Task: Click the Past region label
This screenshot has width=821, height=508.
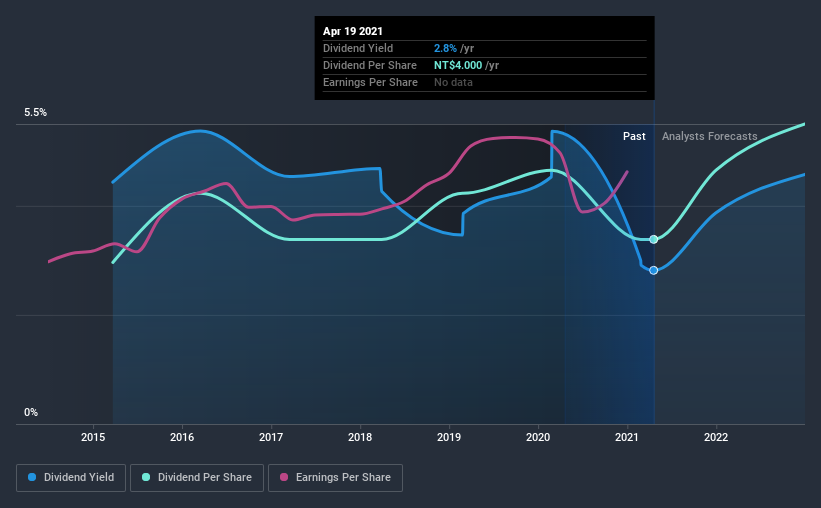Action: (x=634, y=136)
